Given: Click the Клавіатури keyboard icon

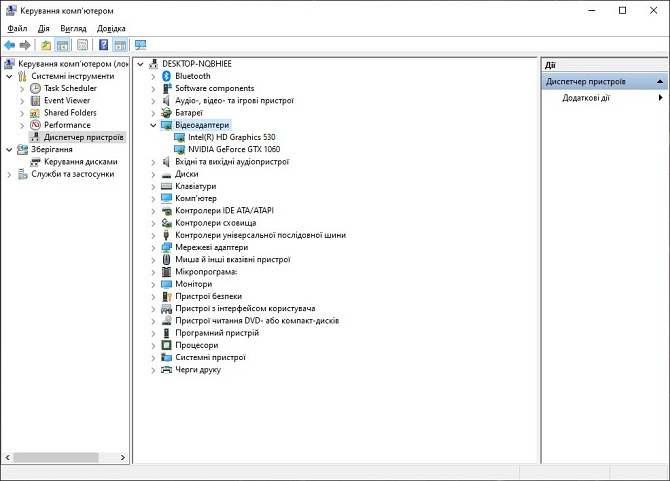Looking at the screenshot, I should point(167,186).
